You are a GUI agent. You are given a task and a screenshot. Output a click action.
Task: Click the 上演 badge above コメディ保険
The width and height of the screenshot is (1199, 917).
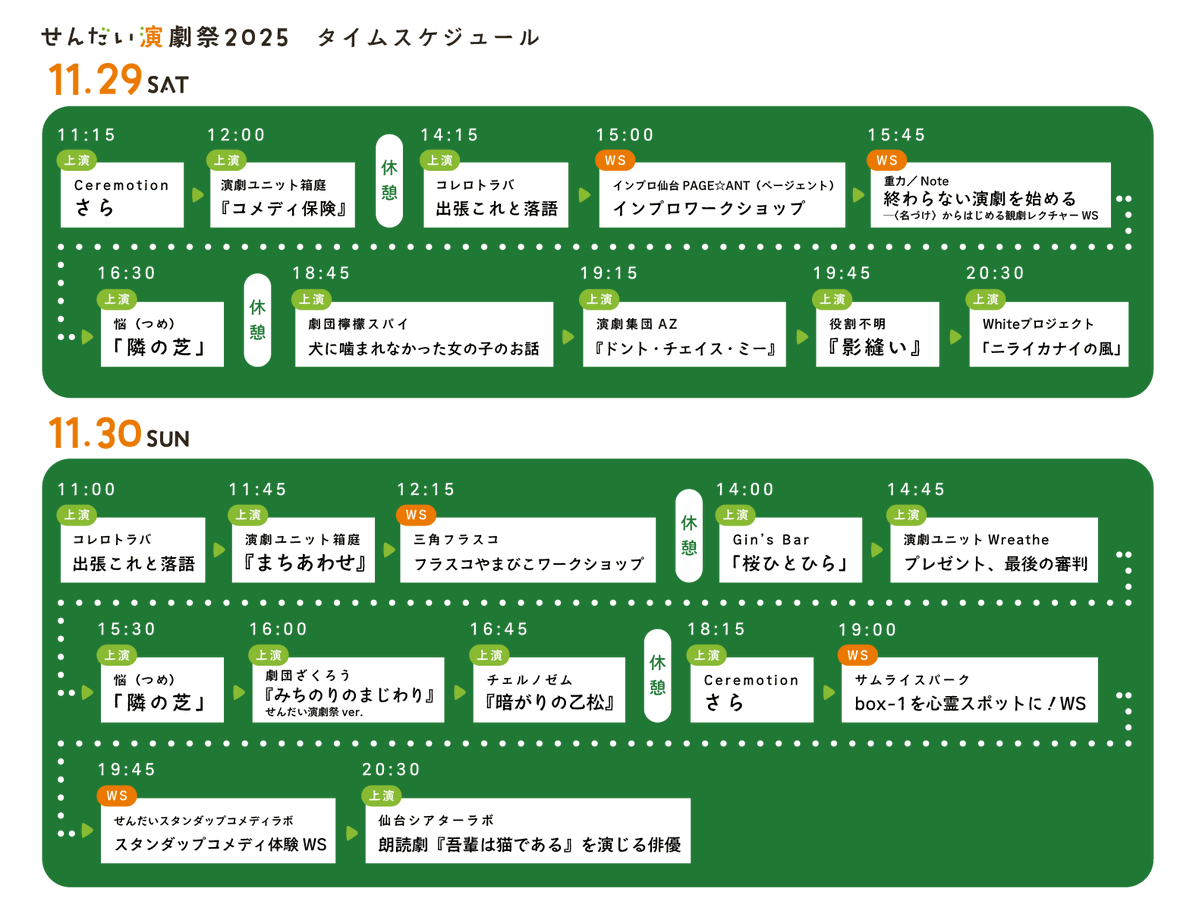(226, 160)
